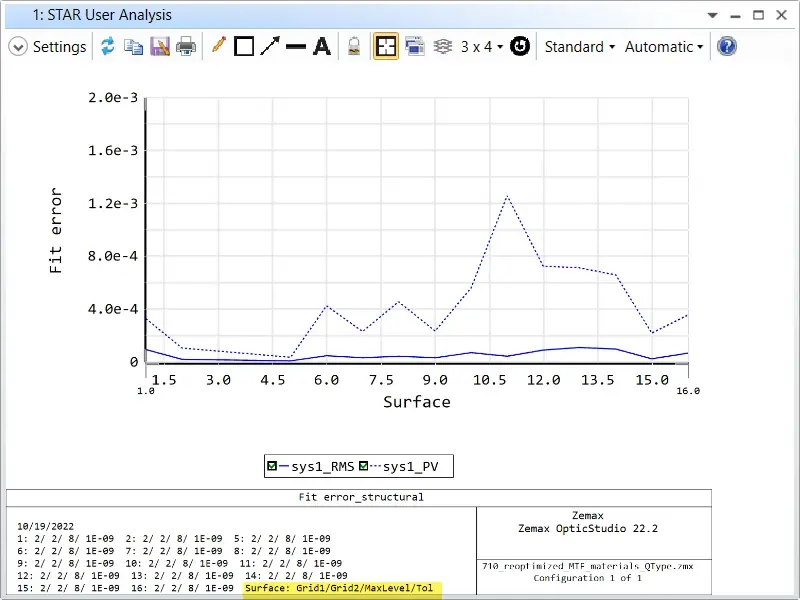Screen dimensions: 800x600
Task: Select the pencil annotation tool
Action: pos(218,45)
